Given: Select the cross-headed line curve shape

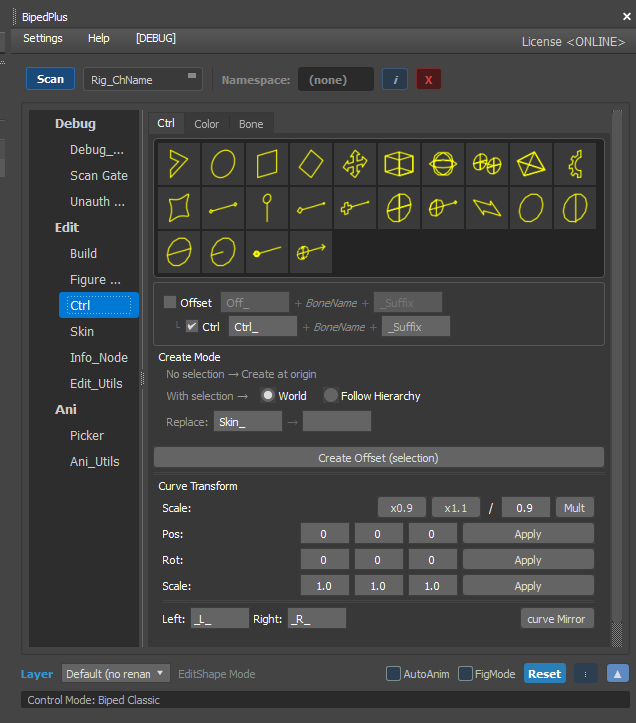Looking at the screenshot, I should pos(355,208).
